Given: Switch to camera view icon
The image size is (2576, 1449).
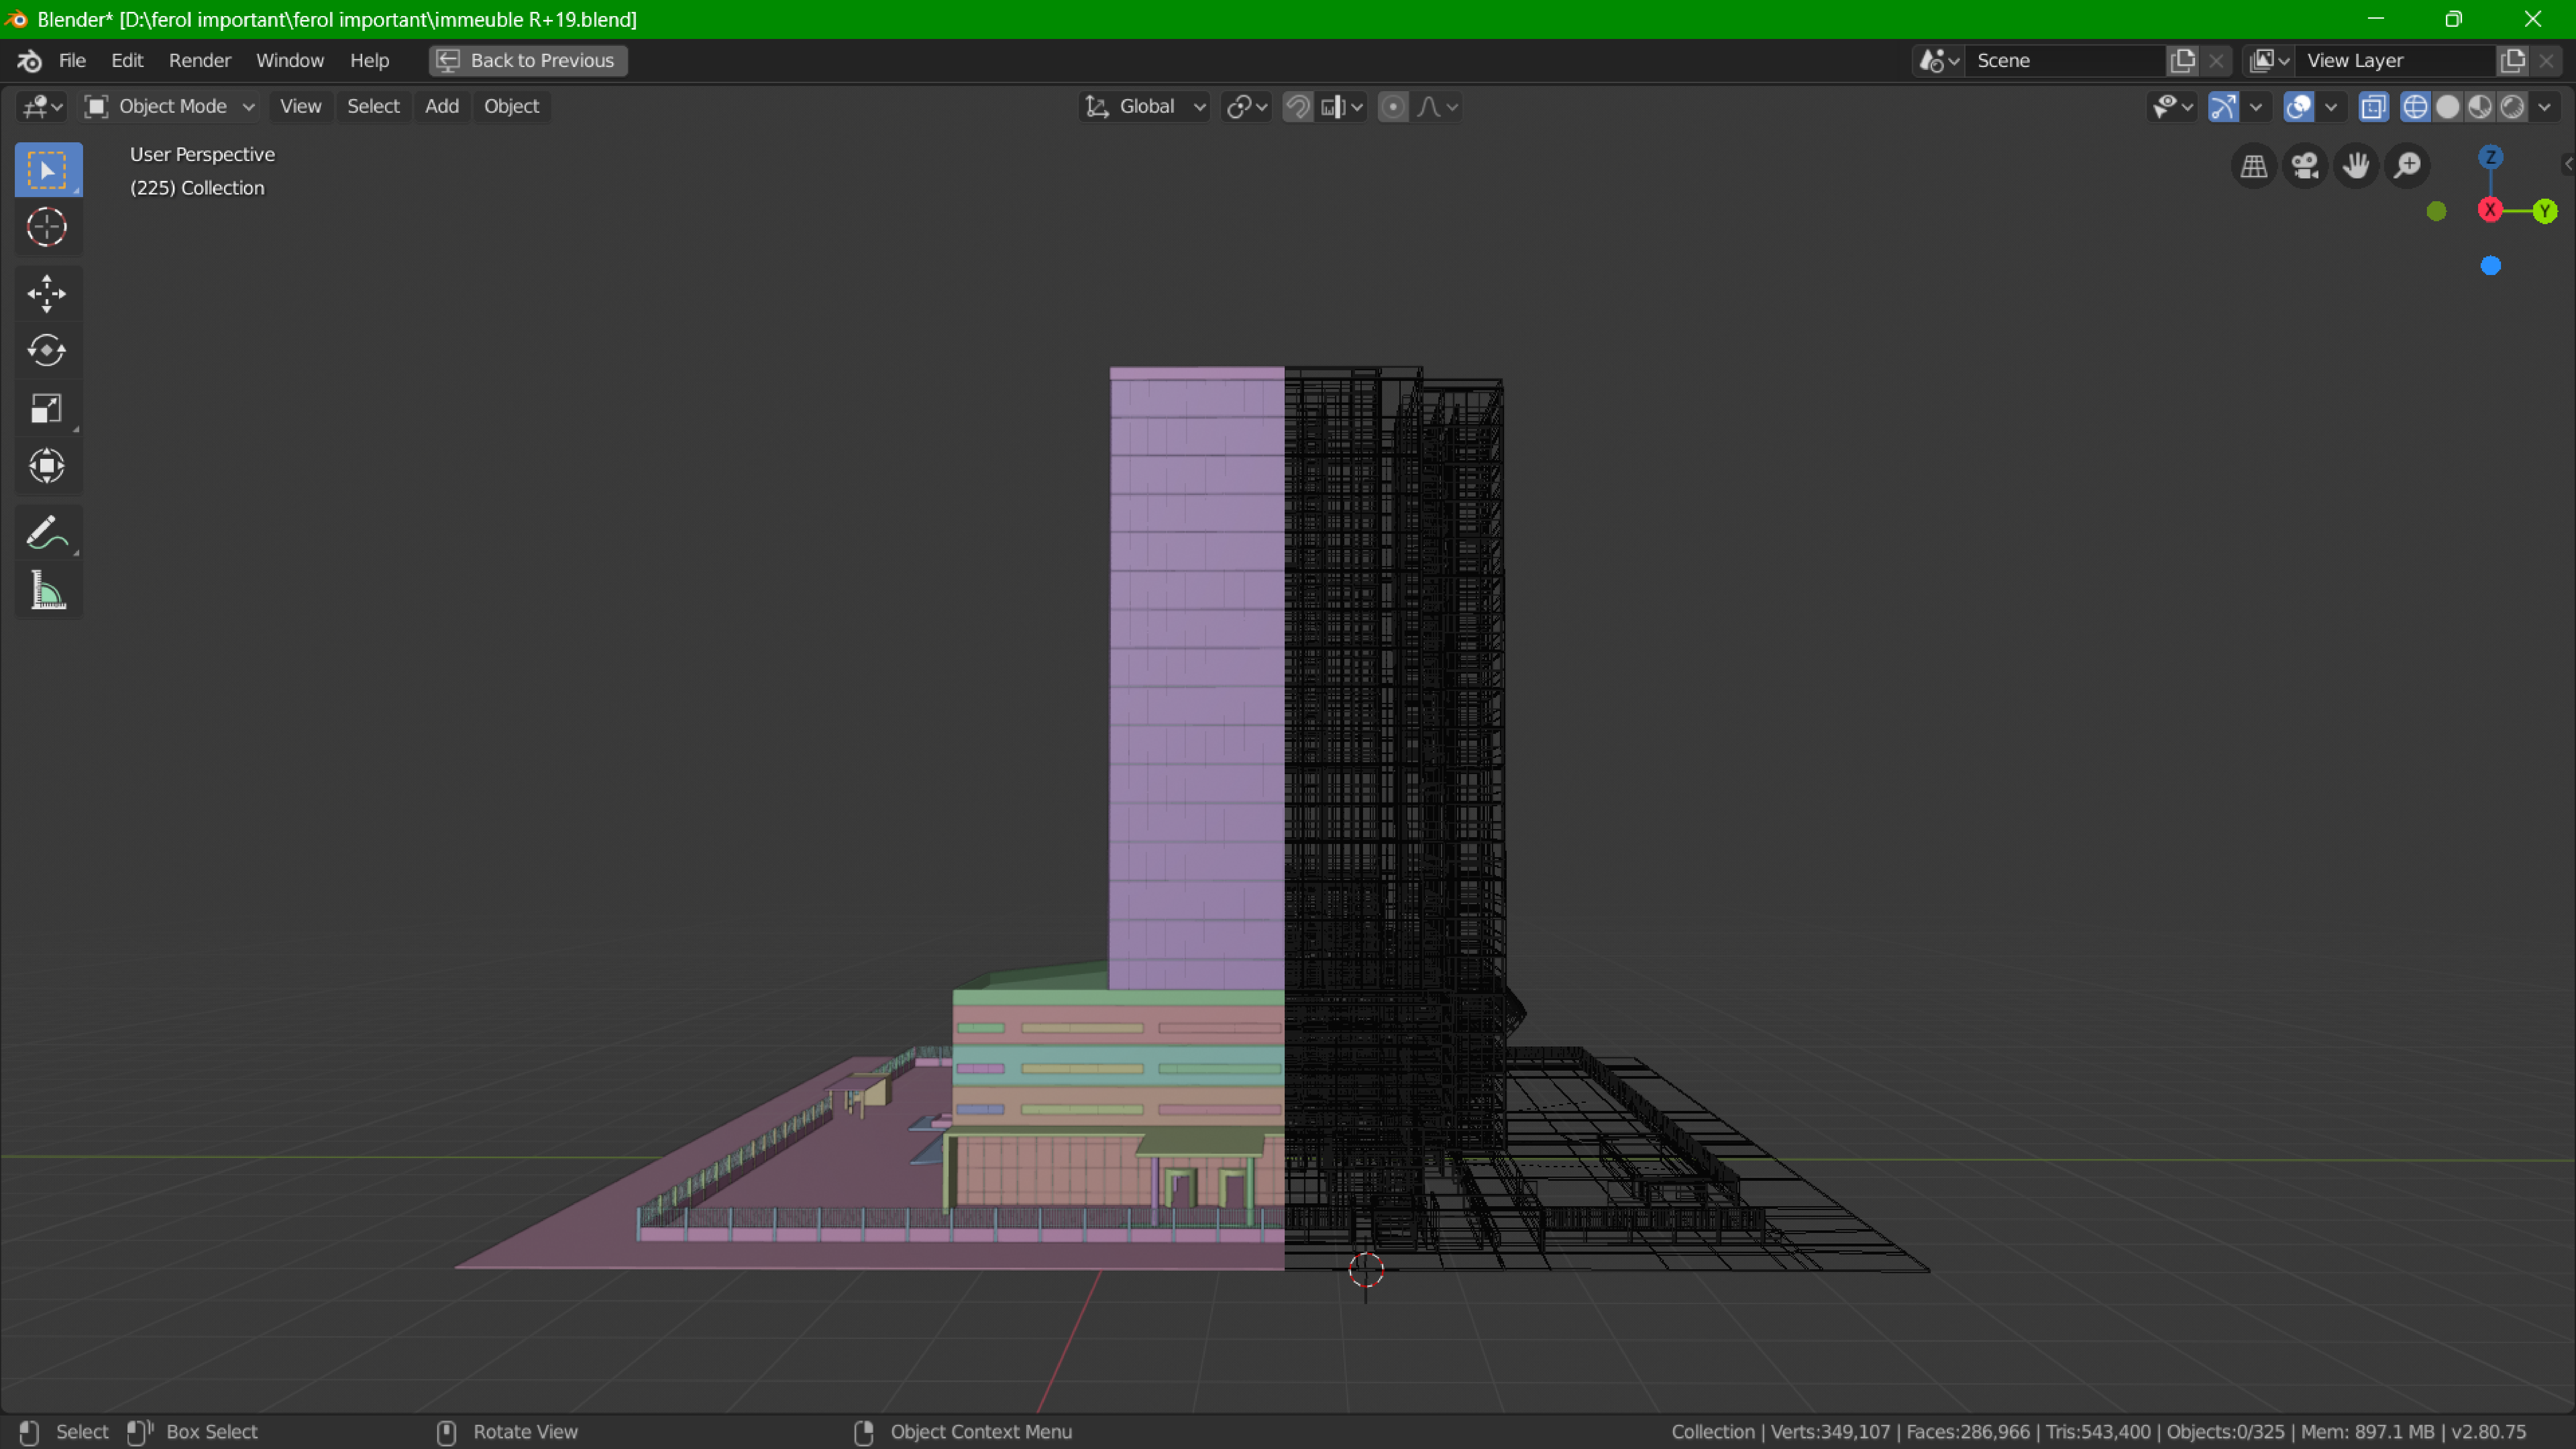Looking at the screenshot, I should [2305, 166].
